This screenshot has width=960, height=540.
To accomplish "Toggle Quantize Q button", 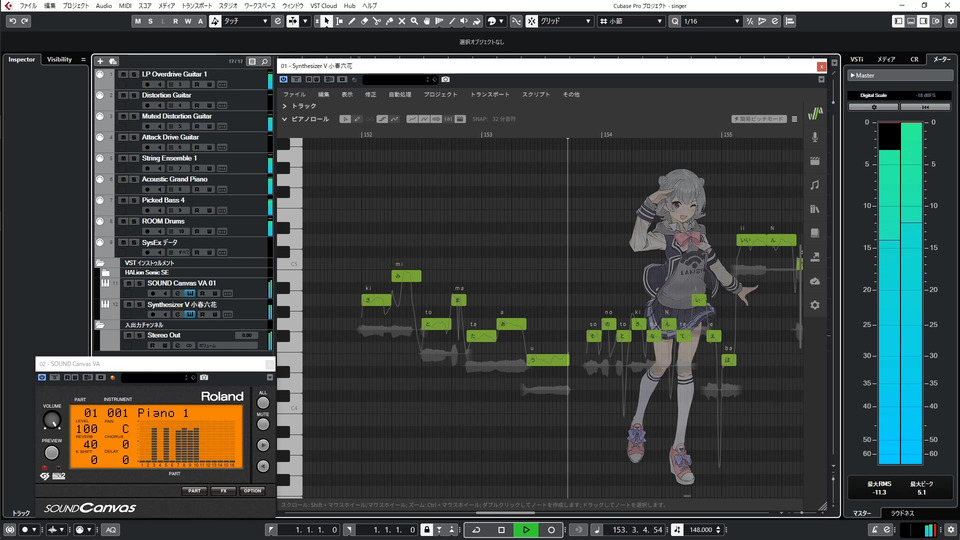I will [x=674, y=21].
